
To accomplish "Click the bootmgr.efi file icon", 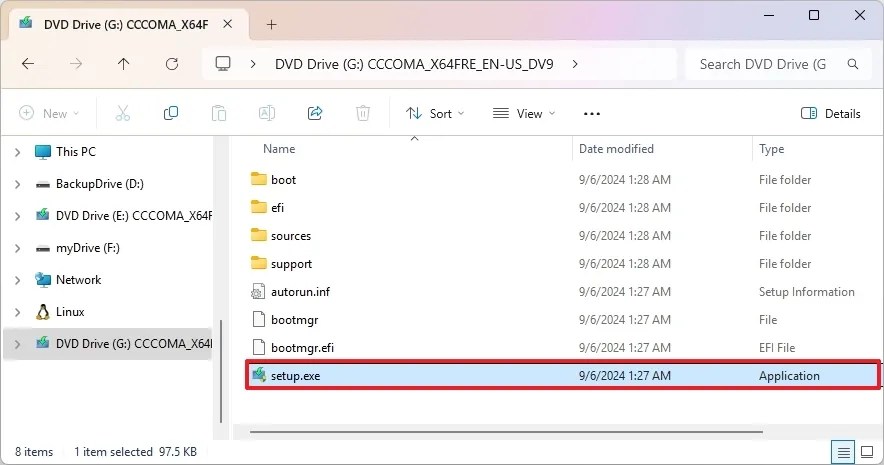I will tap(258, 347).
